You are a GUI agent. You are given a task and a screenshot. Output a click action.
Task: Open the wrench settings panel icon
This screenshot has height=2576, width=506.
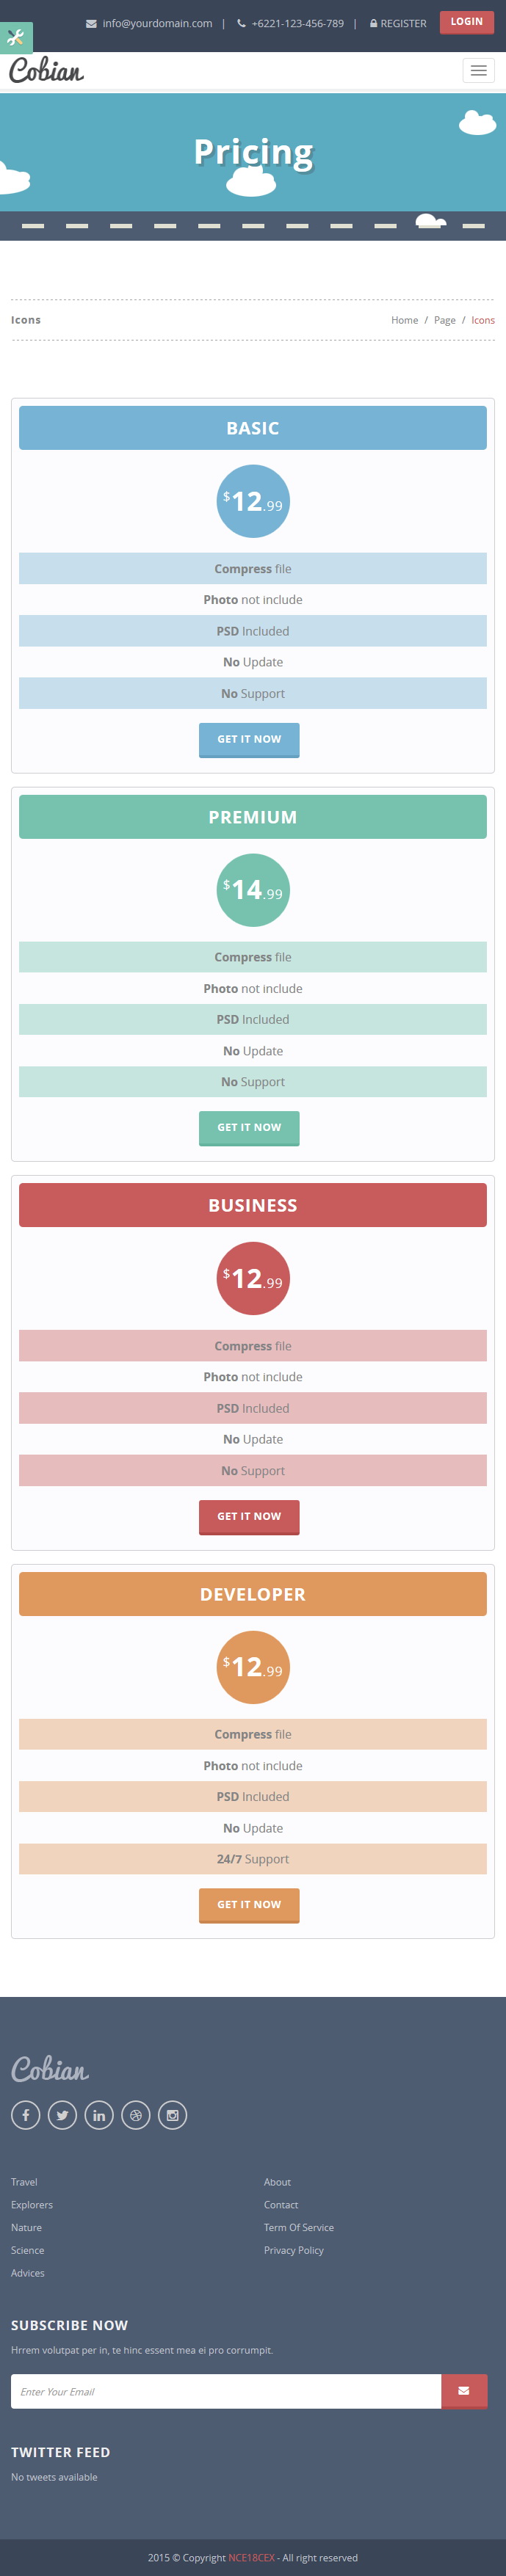coord(15,38)
